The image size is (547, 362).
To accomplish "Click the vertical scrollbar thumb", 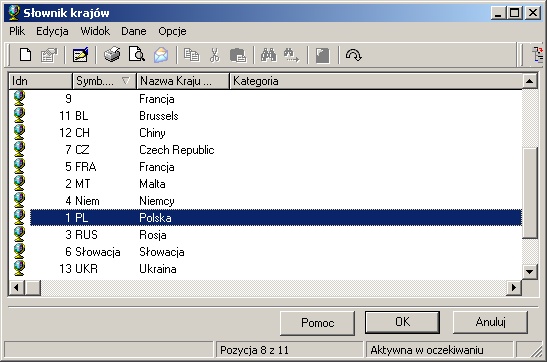I will pos(530,193).
